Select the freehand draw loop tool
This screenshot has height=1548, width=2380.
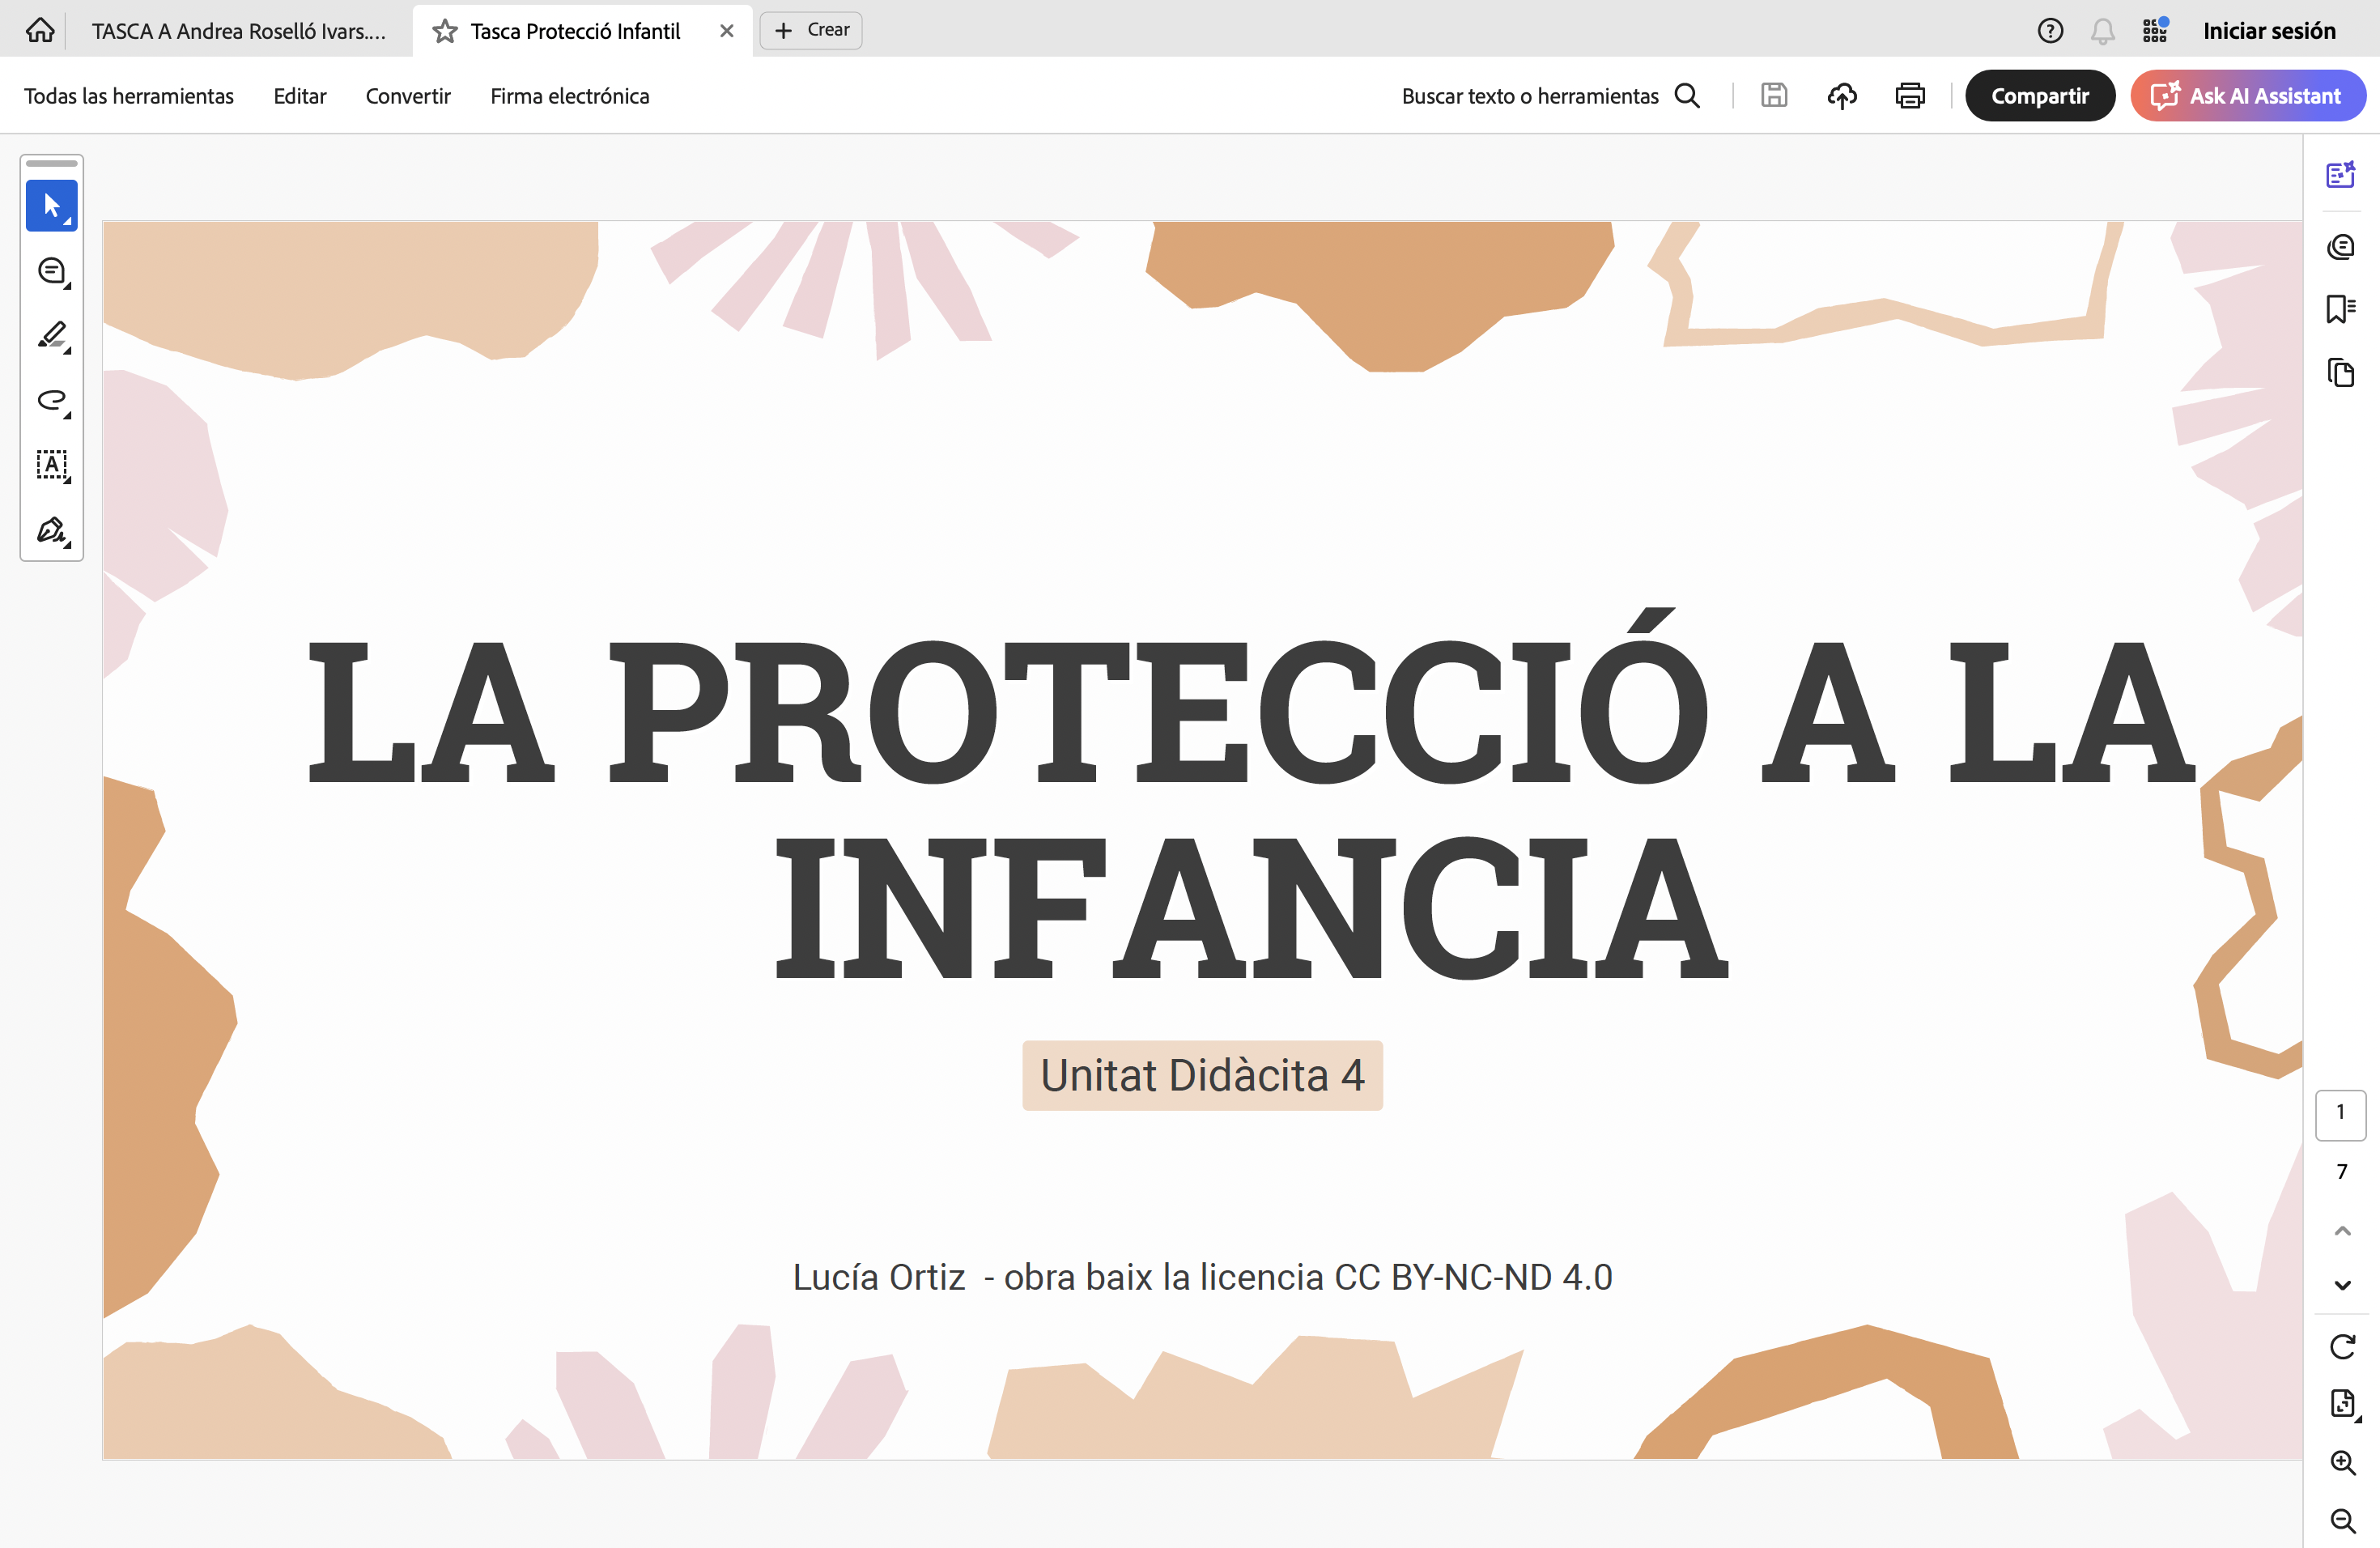point(52,401)
